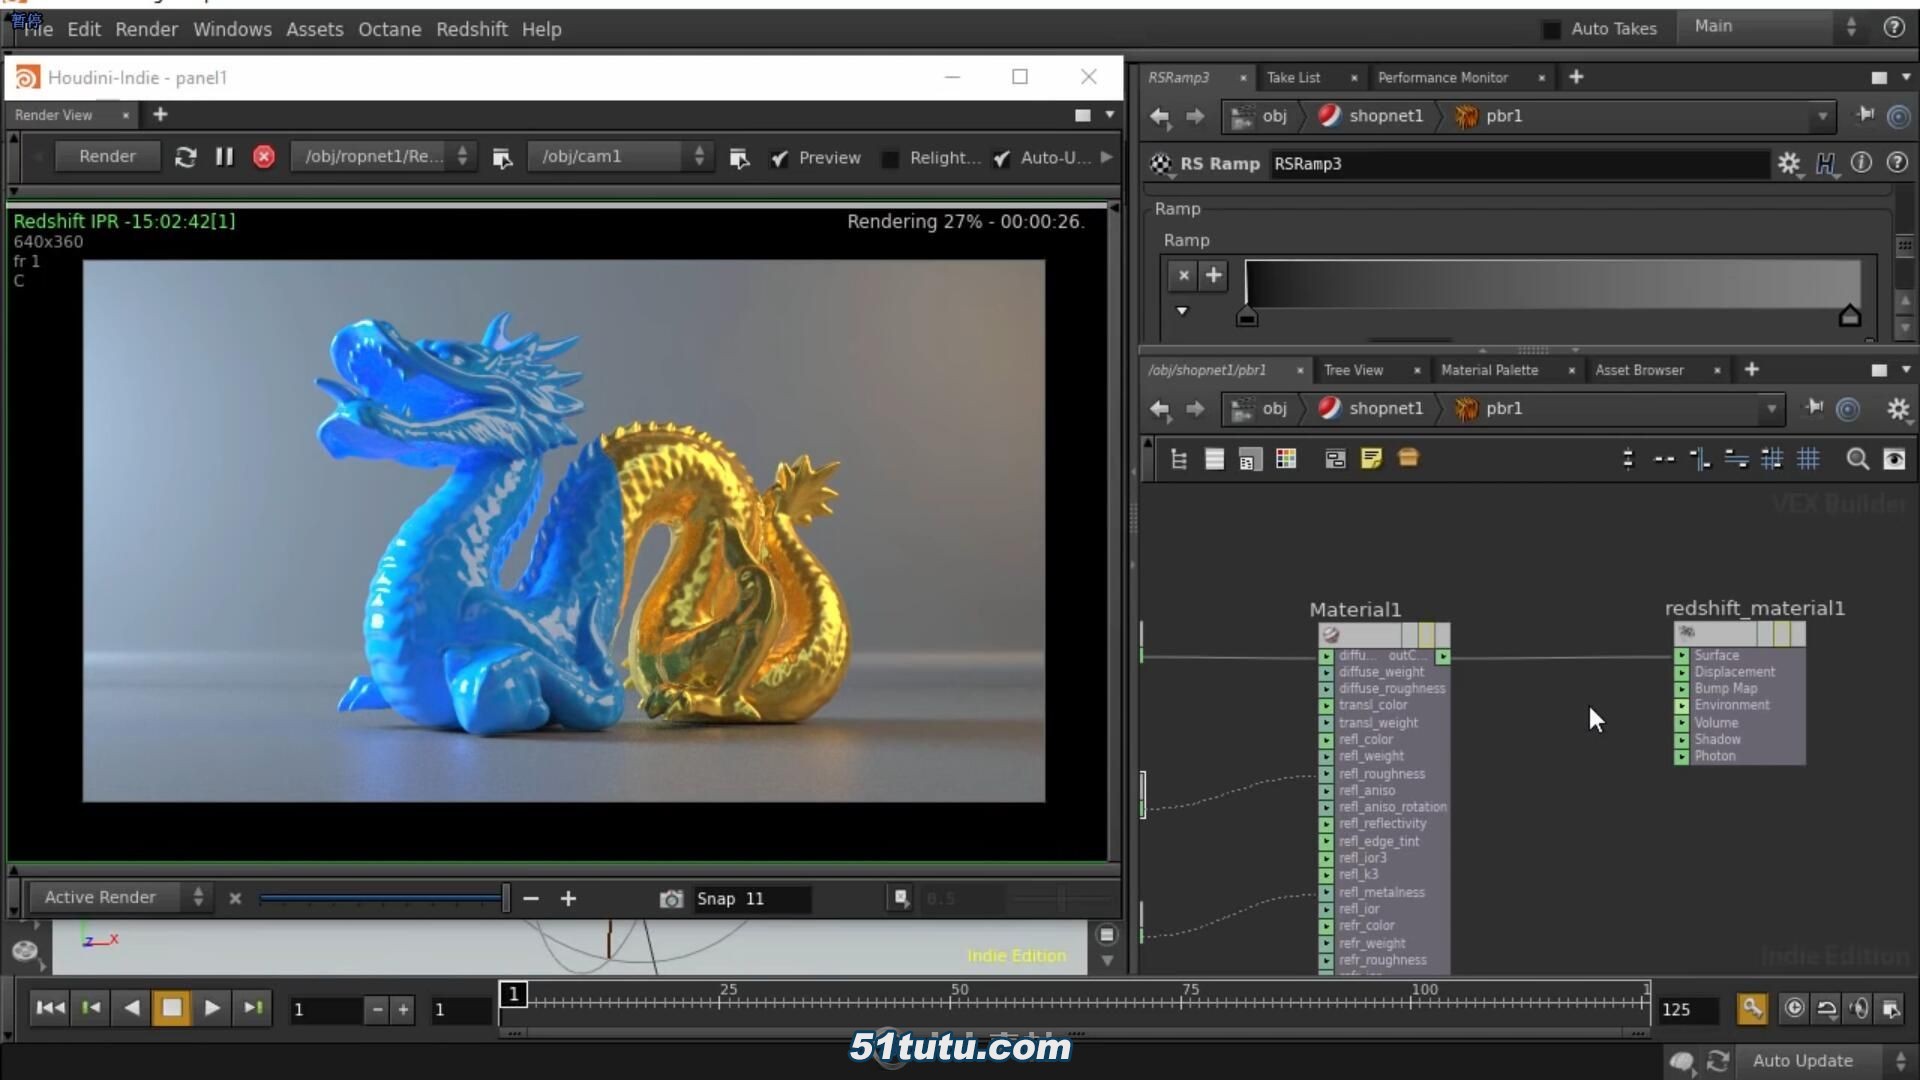
Task: Play the timeline in reverse
Action: 131,1008
